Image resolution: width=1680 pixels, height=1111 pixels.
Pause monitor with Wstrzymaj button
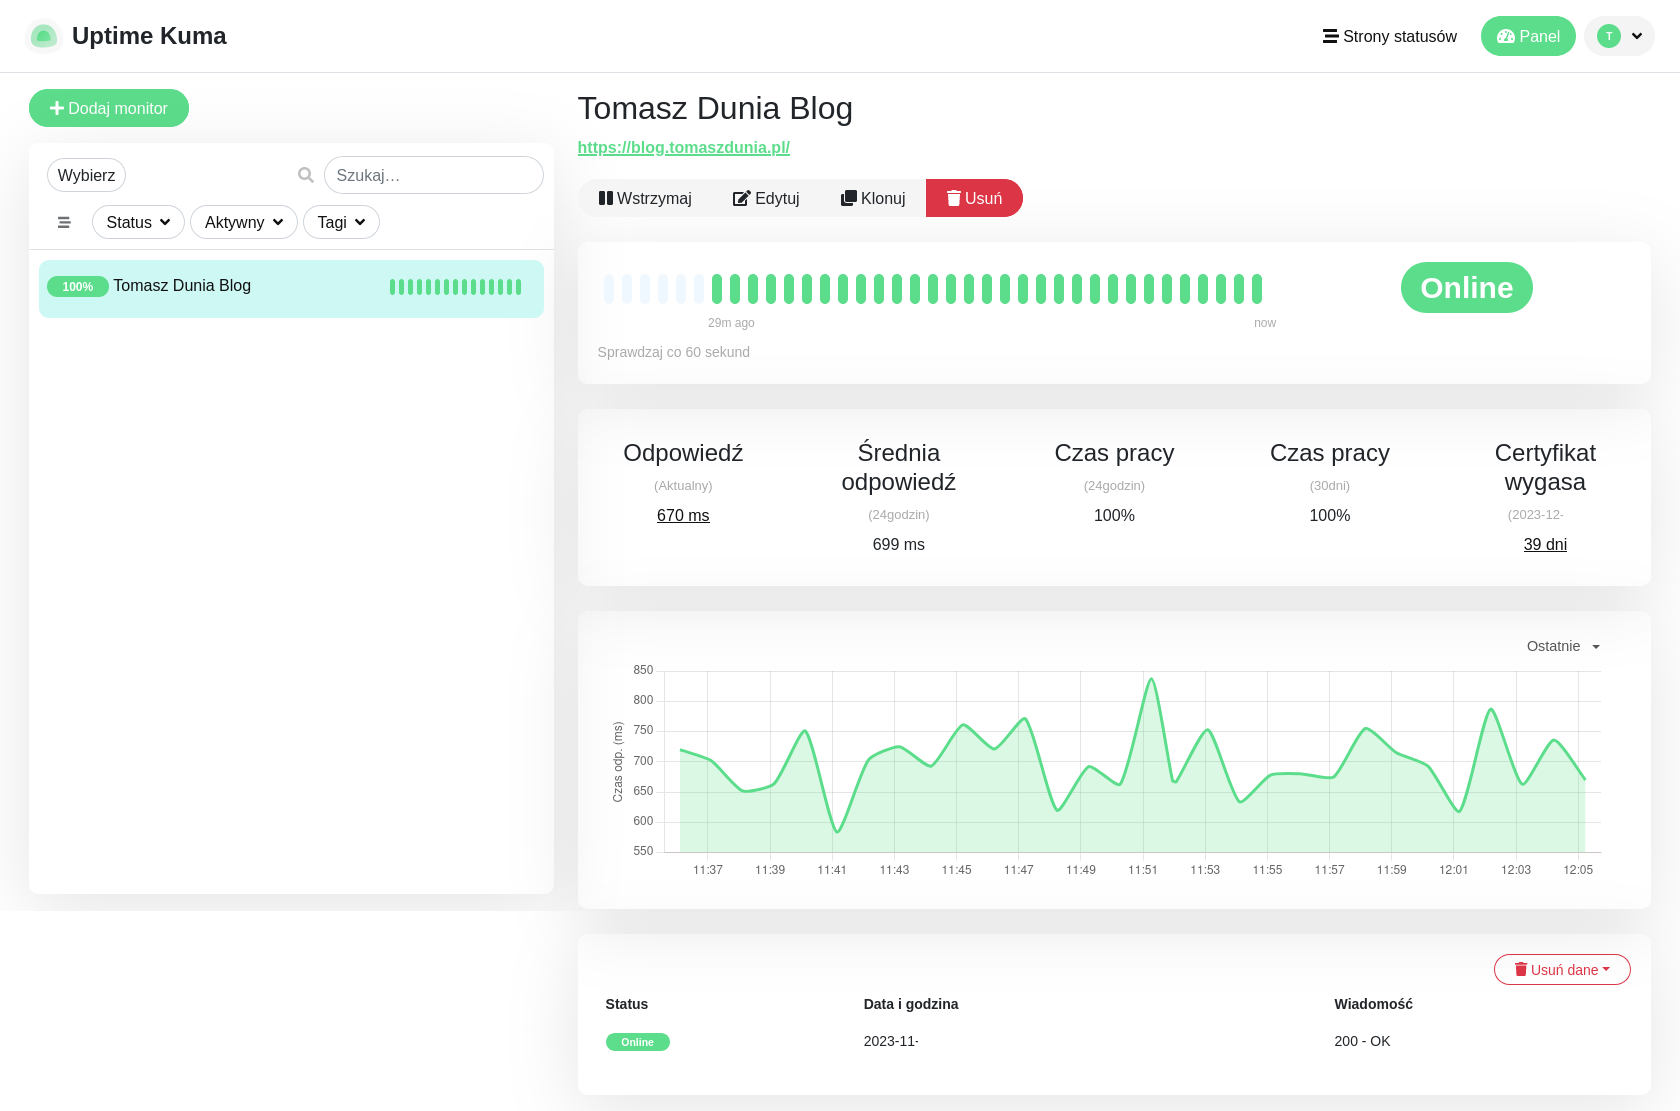pos(645,198)
